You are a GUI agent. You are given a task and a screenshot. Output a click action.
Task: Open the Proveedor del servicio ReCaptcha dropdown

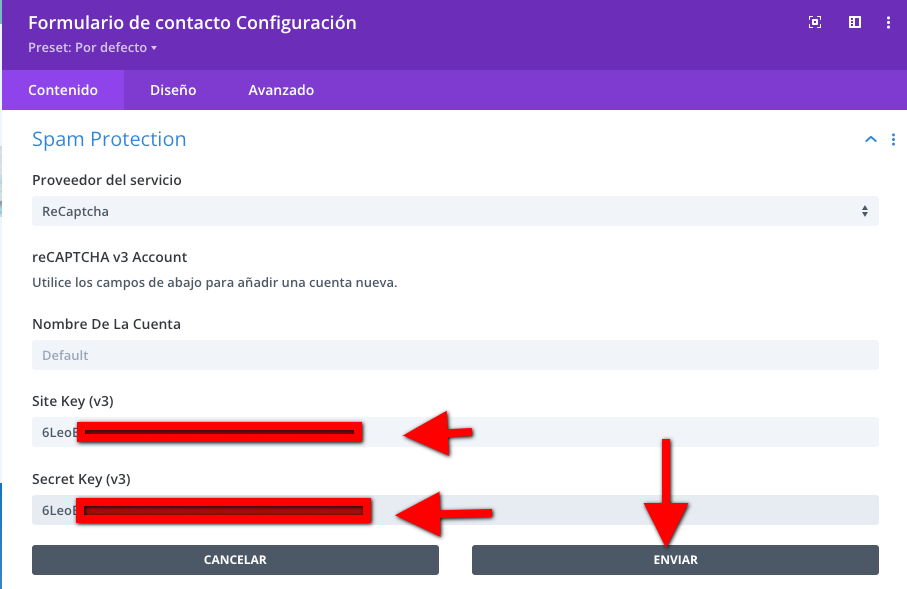click(455, 211)
